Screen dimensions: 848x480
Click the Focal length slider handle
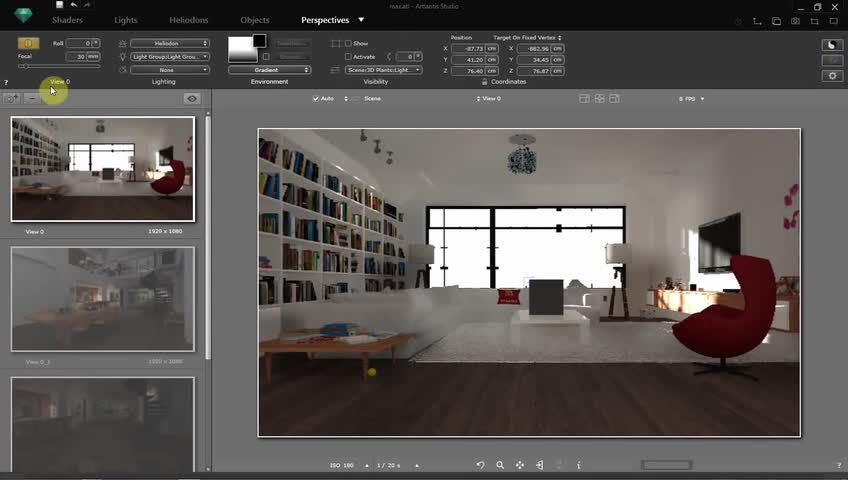[24, 66]
